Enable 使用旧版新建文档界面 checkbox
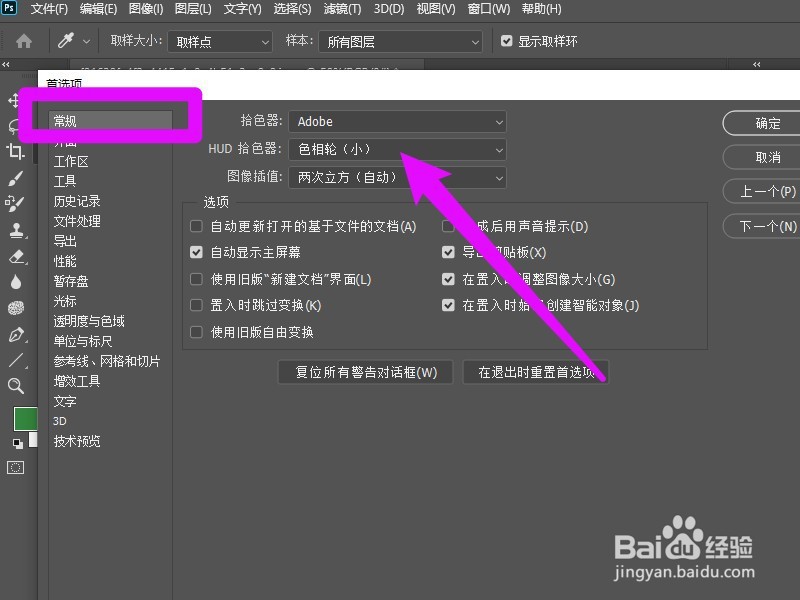This screenshot has width=800, height=600. [196, 279]
